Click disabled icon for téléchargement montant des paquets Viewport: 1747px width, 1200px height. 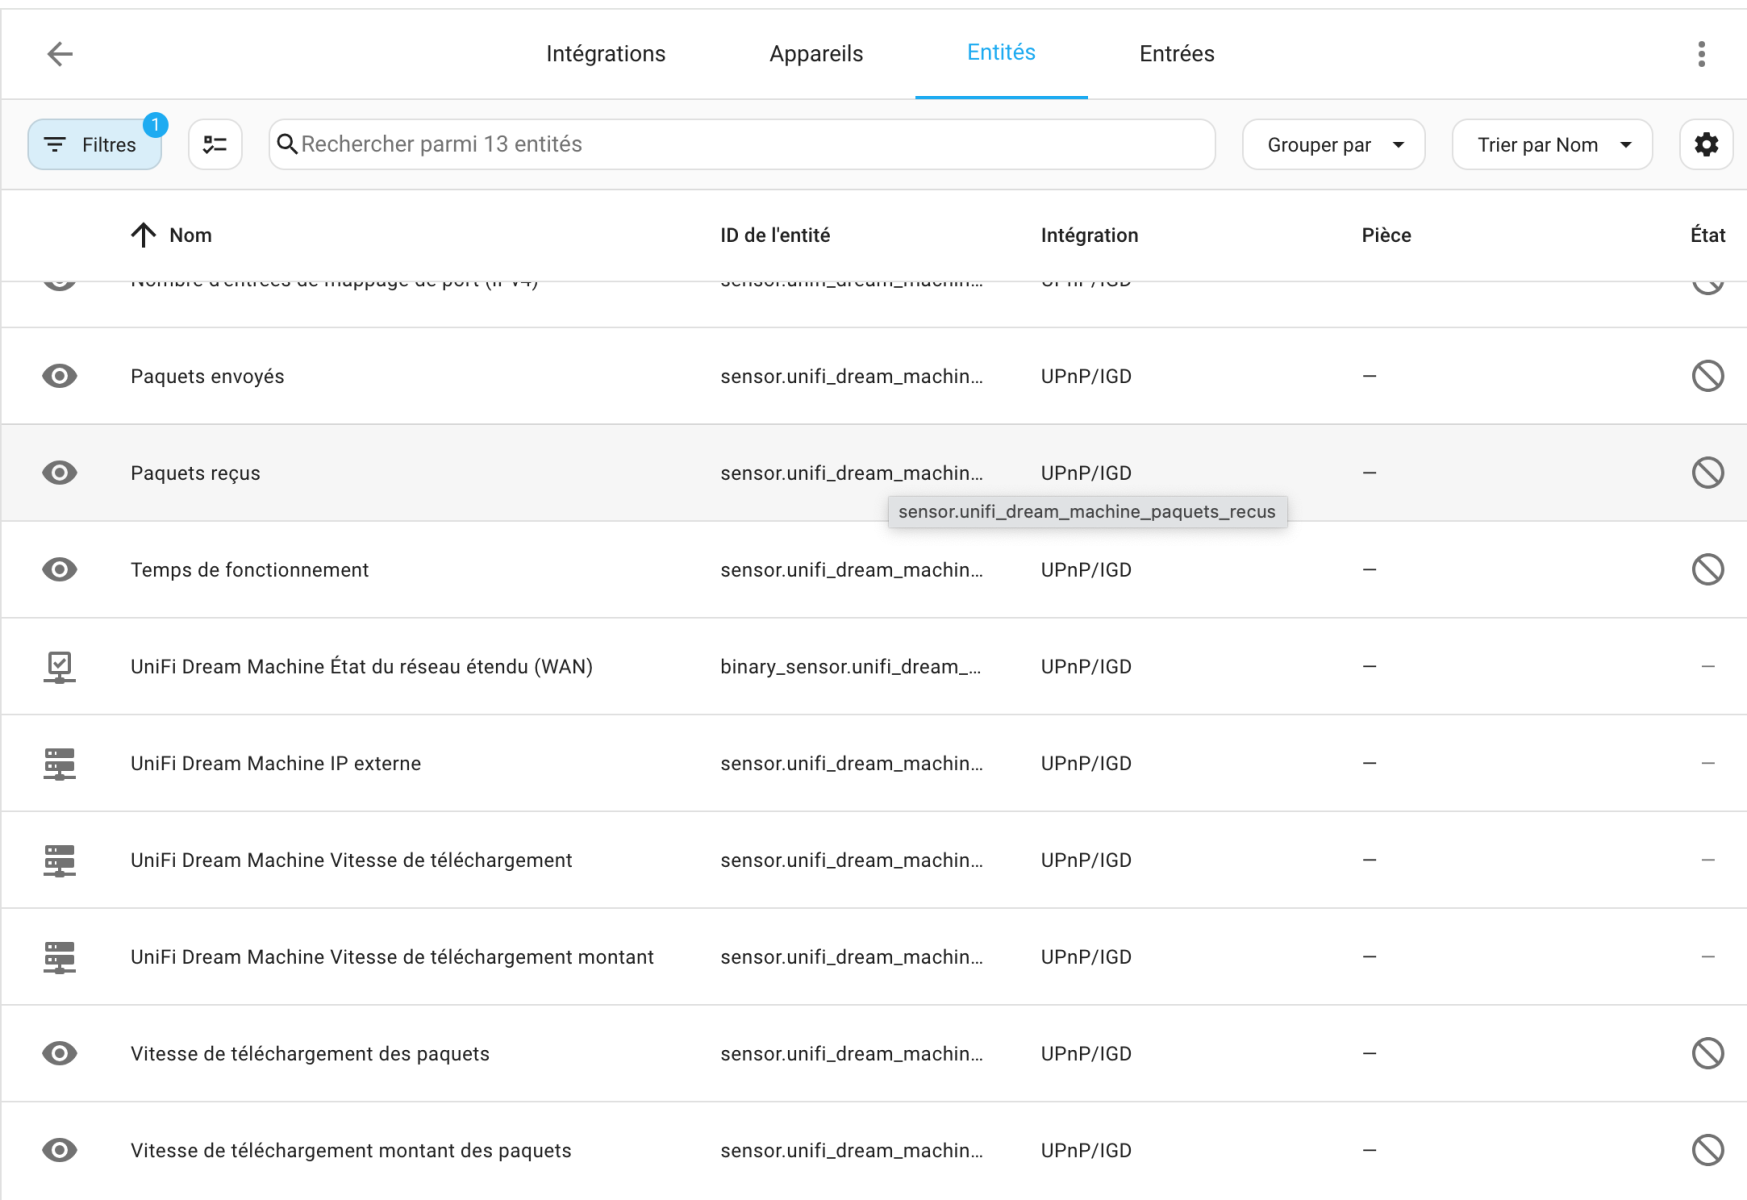point(1708,1151)
